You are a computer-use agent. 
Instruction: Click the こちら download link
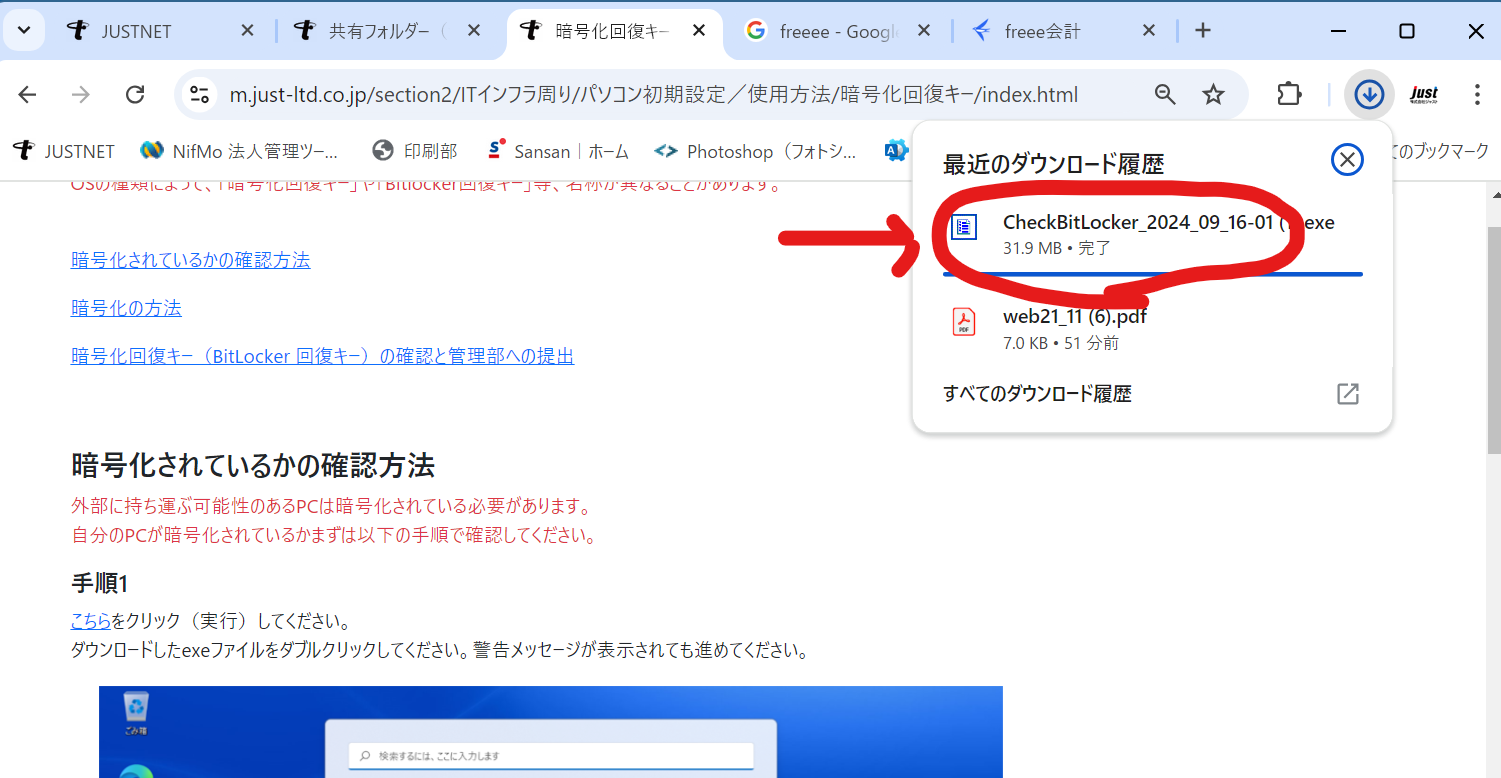pos(91,622)
